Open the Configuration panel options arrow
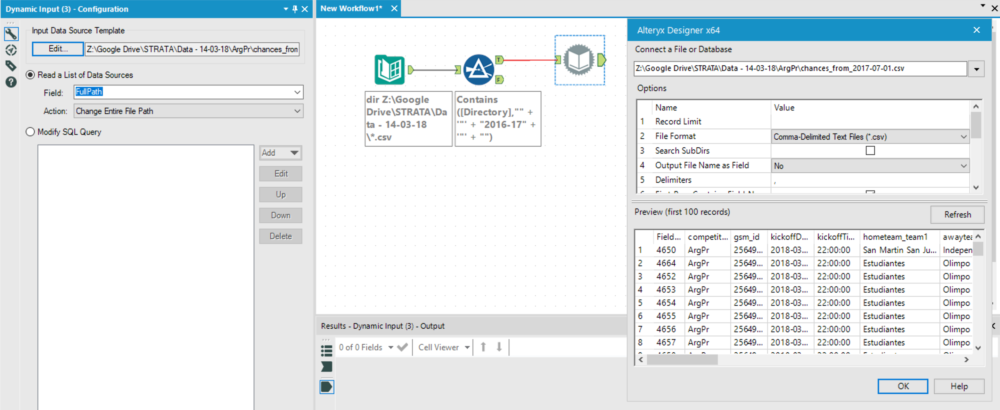The height and width of the screenshot is (410, 1000). click(284, 9)
